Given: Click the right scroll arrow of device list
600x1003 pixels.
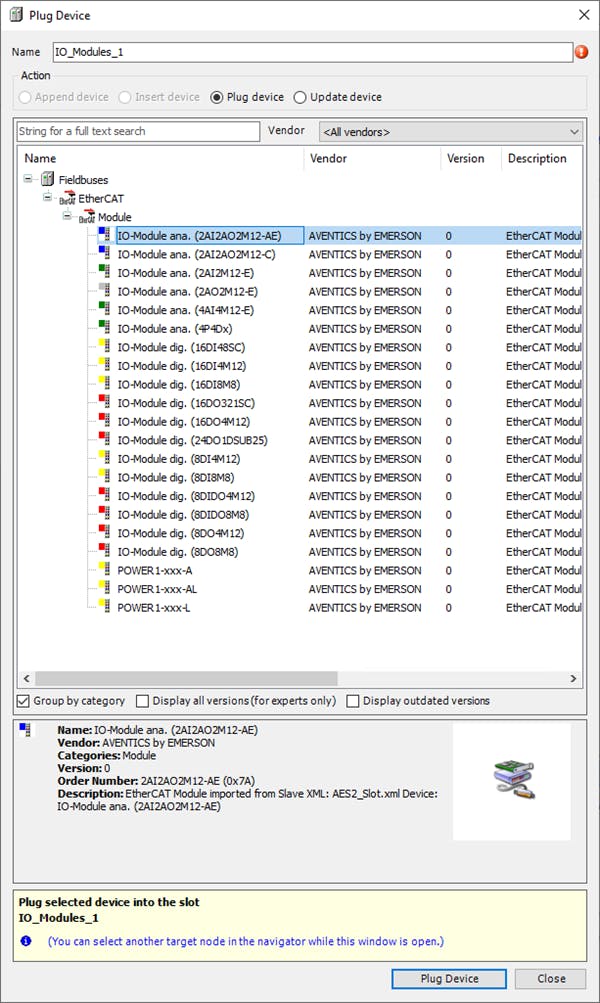Looking at the screenshot, I should point(573,678).
